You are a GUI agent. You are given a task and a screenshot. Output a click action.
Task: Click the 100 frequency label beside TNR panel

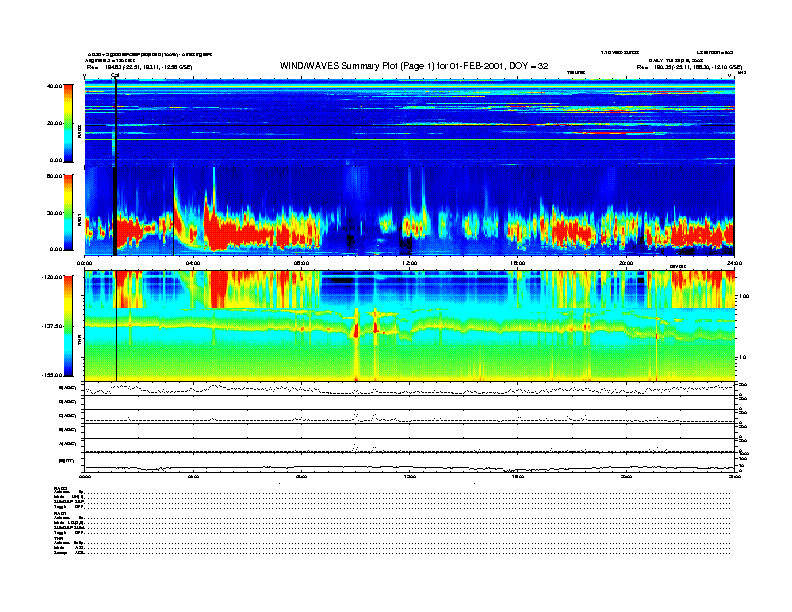[744, 296]
